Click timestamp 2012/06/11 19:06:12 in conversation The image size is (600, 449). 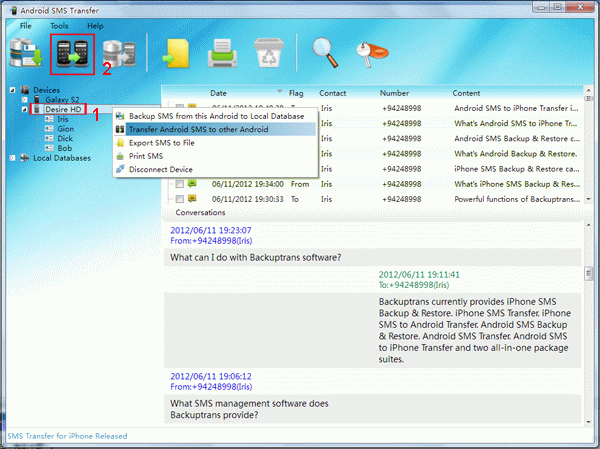click(211, 376)
